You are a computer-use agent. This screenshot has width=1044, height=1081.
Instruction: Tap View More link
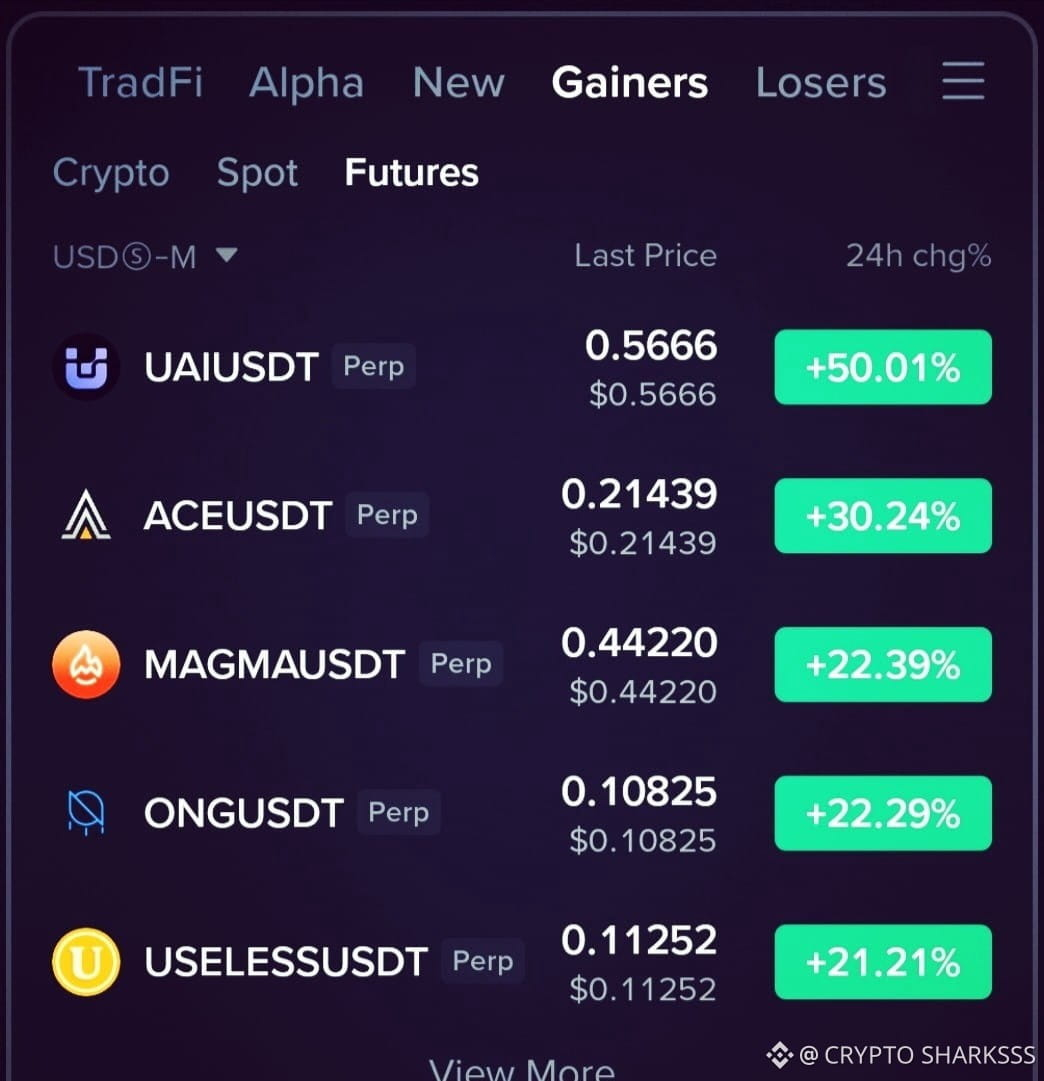(522, 1067)
